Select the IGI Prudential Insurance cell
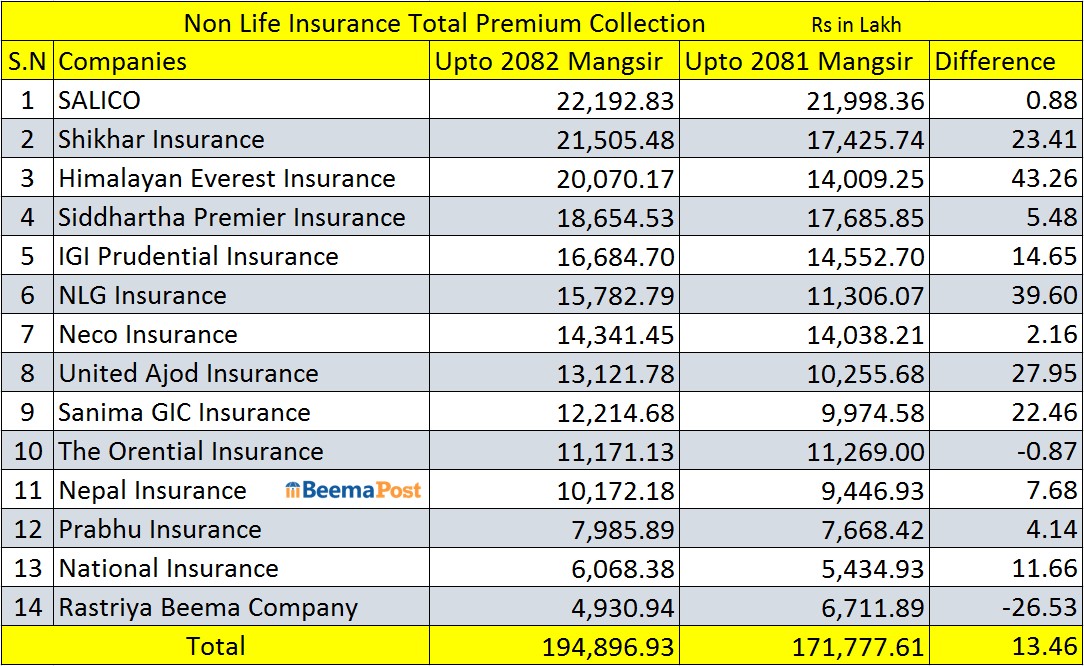Viewport: 1084px width, 666px height. coord(198,256)
